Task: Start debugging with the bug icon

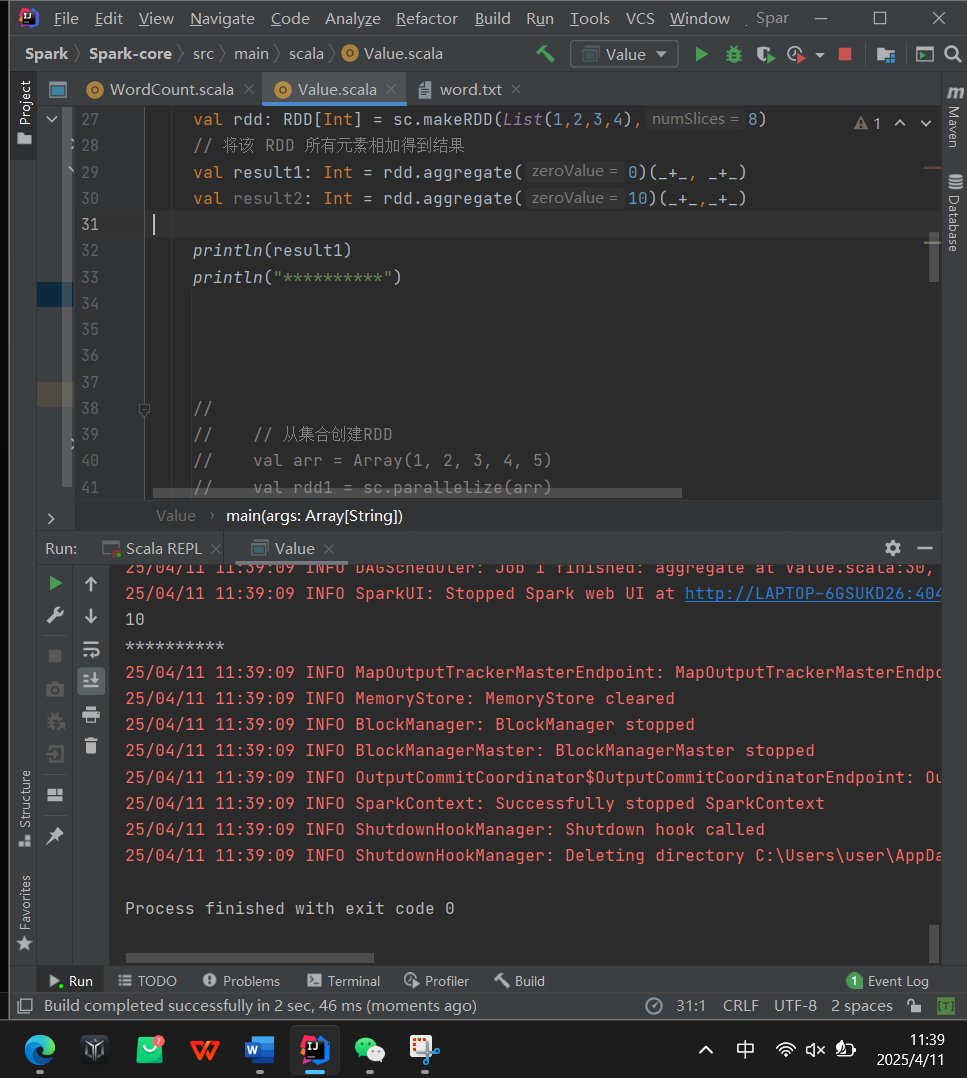Action: point(734,54)
